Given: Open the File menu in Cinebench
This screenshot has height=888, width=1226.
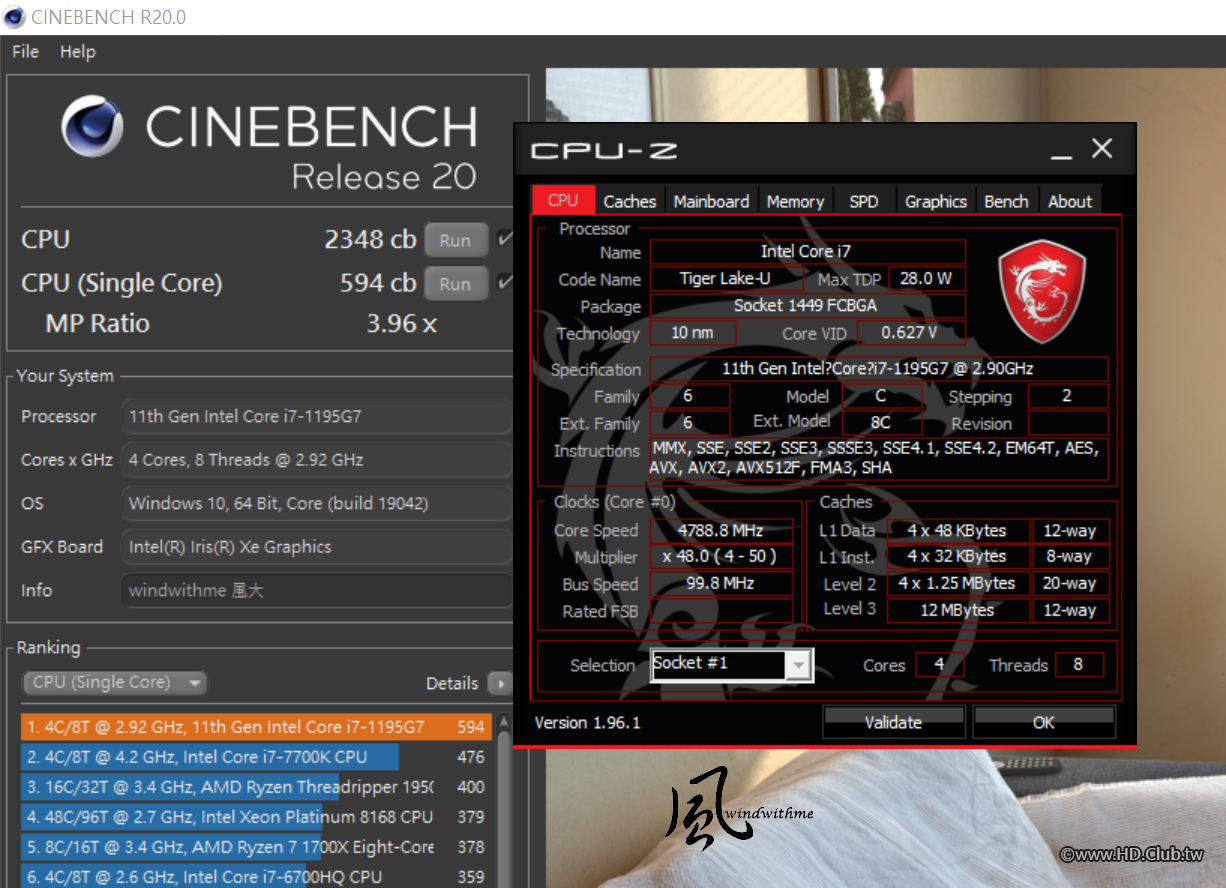Looking at the screenshot, I should click(25, 52).
